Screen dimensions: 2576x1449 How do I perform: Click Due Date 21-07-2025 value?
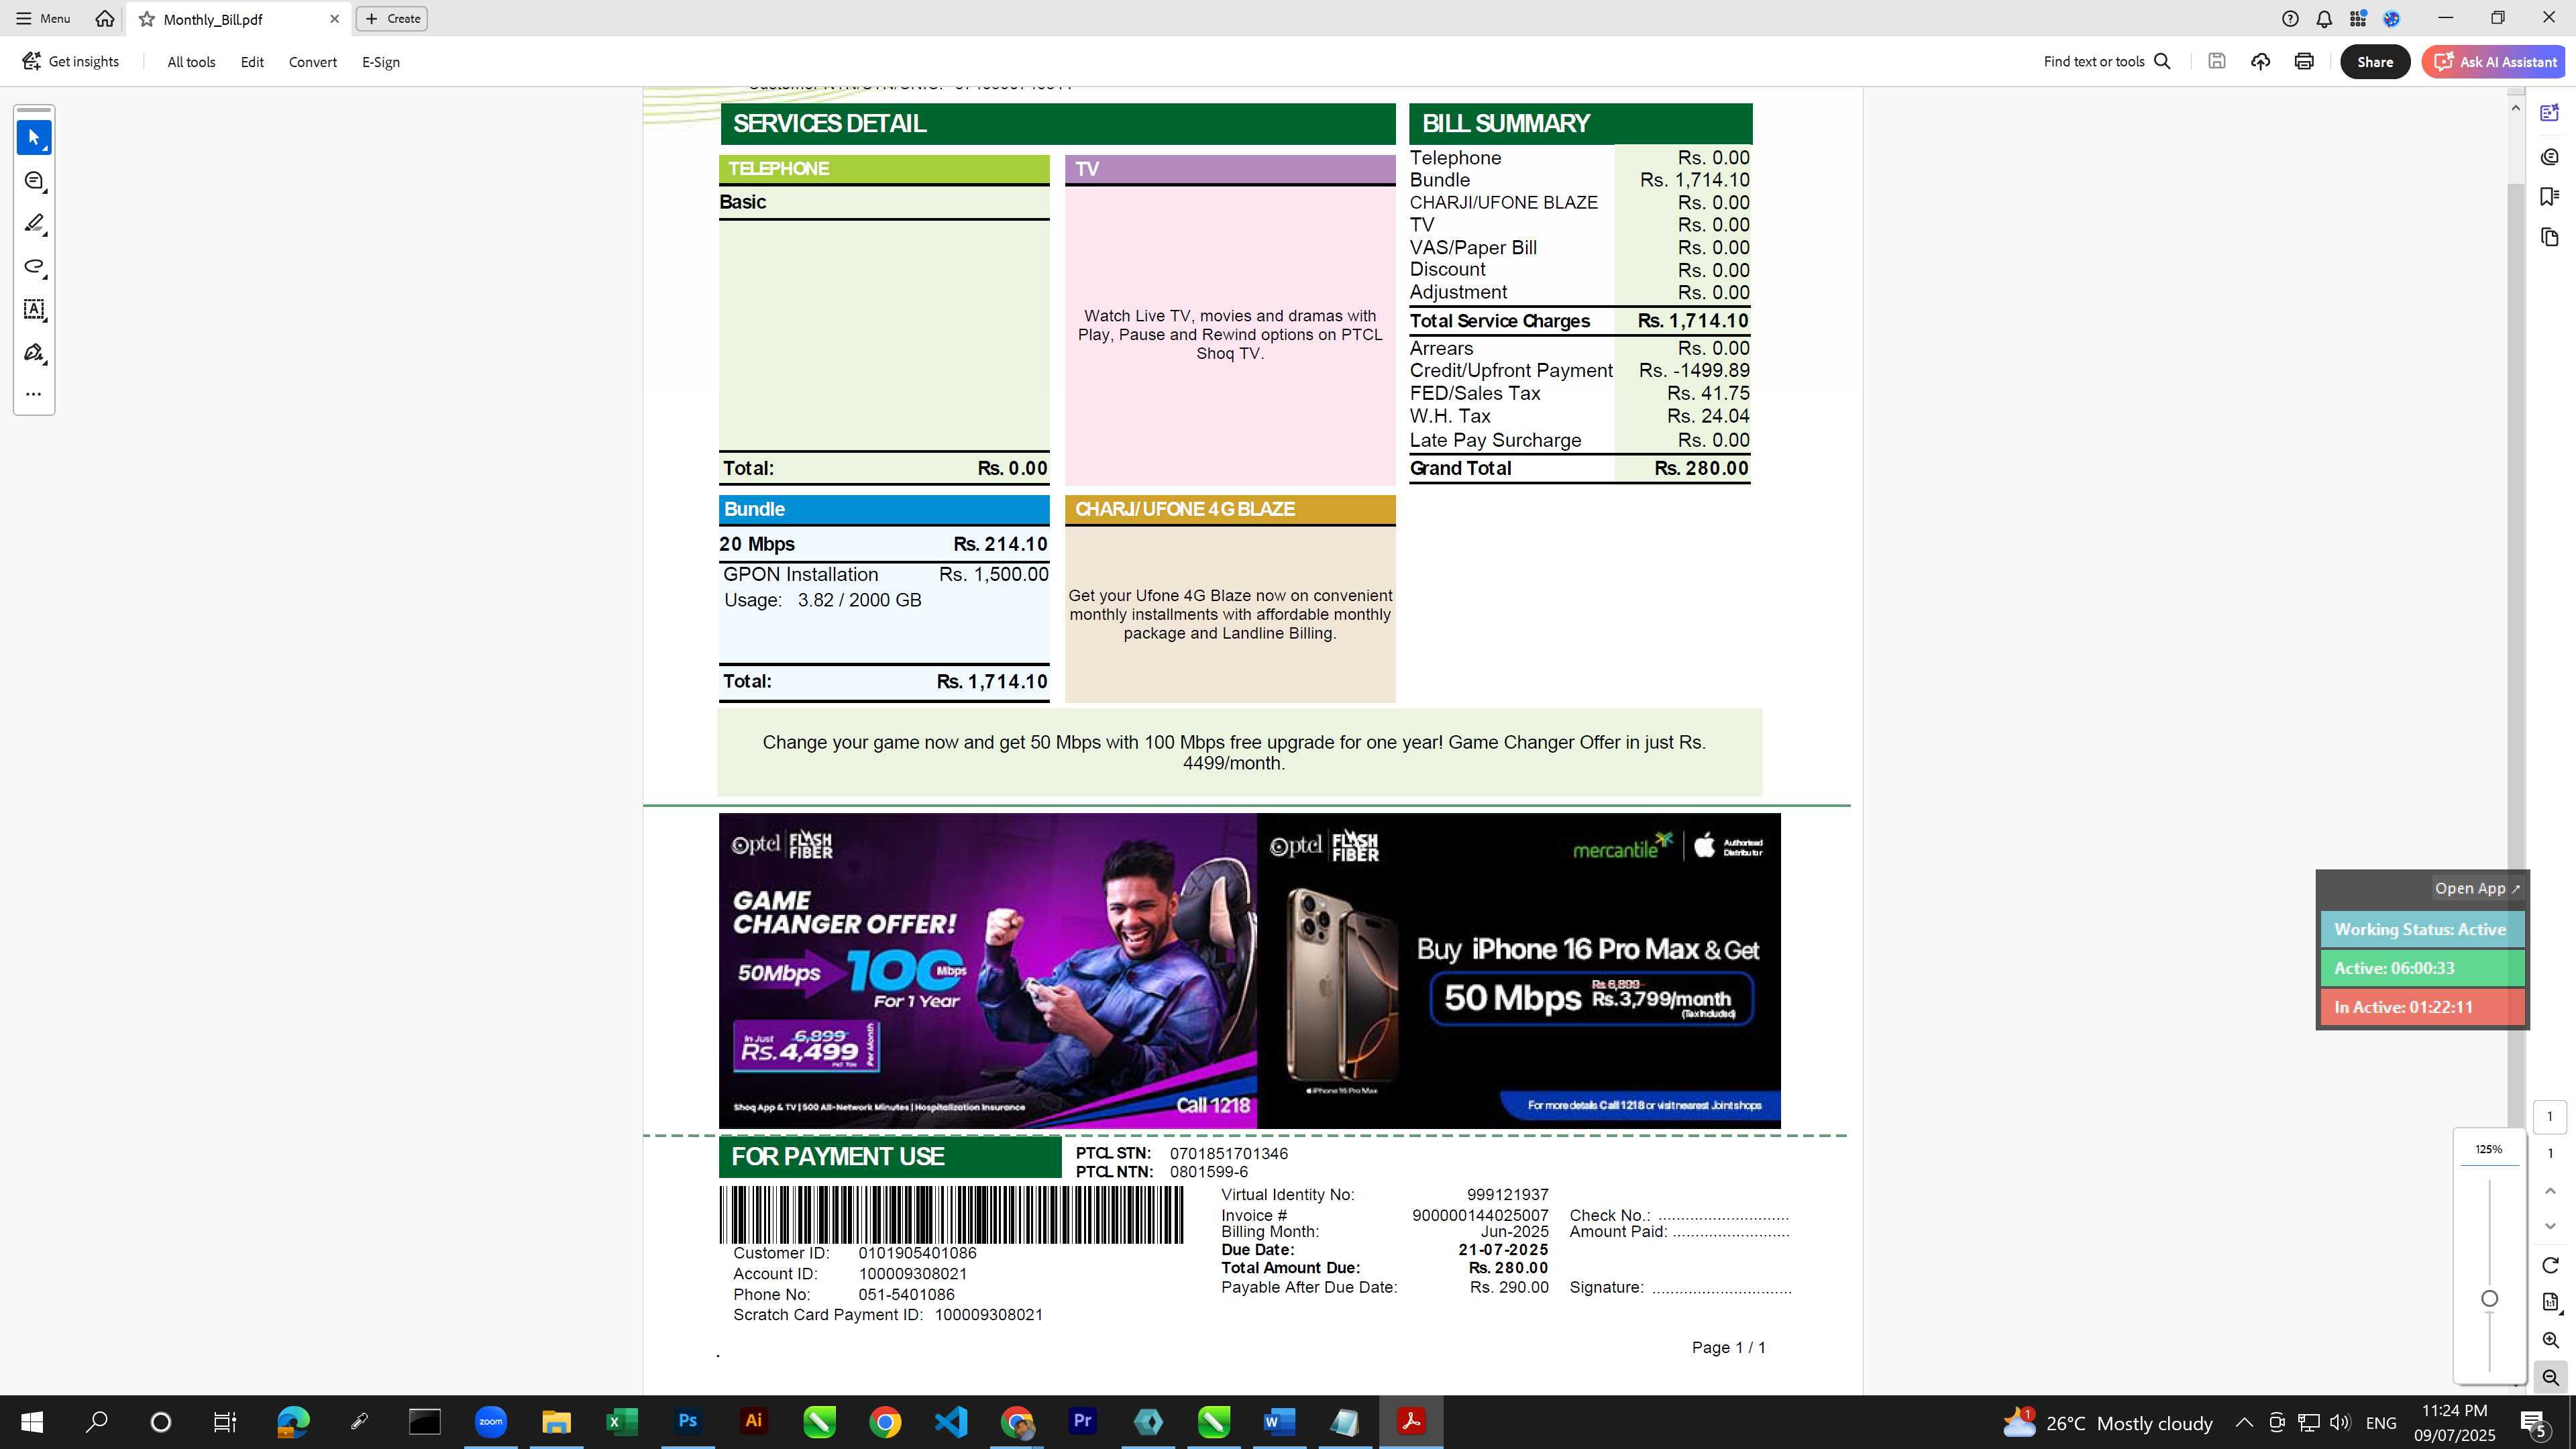pos(1503,1250)
